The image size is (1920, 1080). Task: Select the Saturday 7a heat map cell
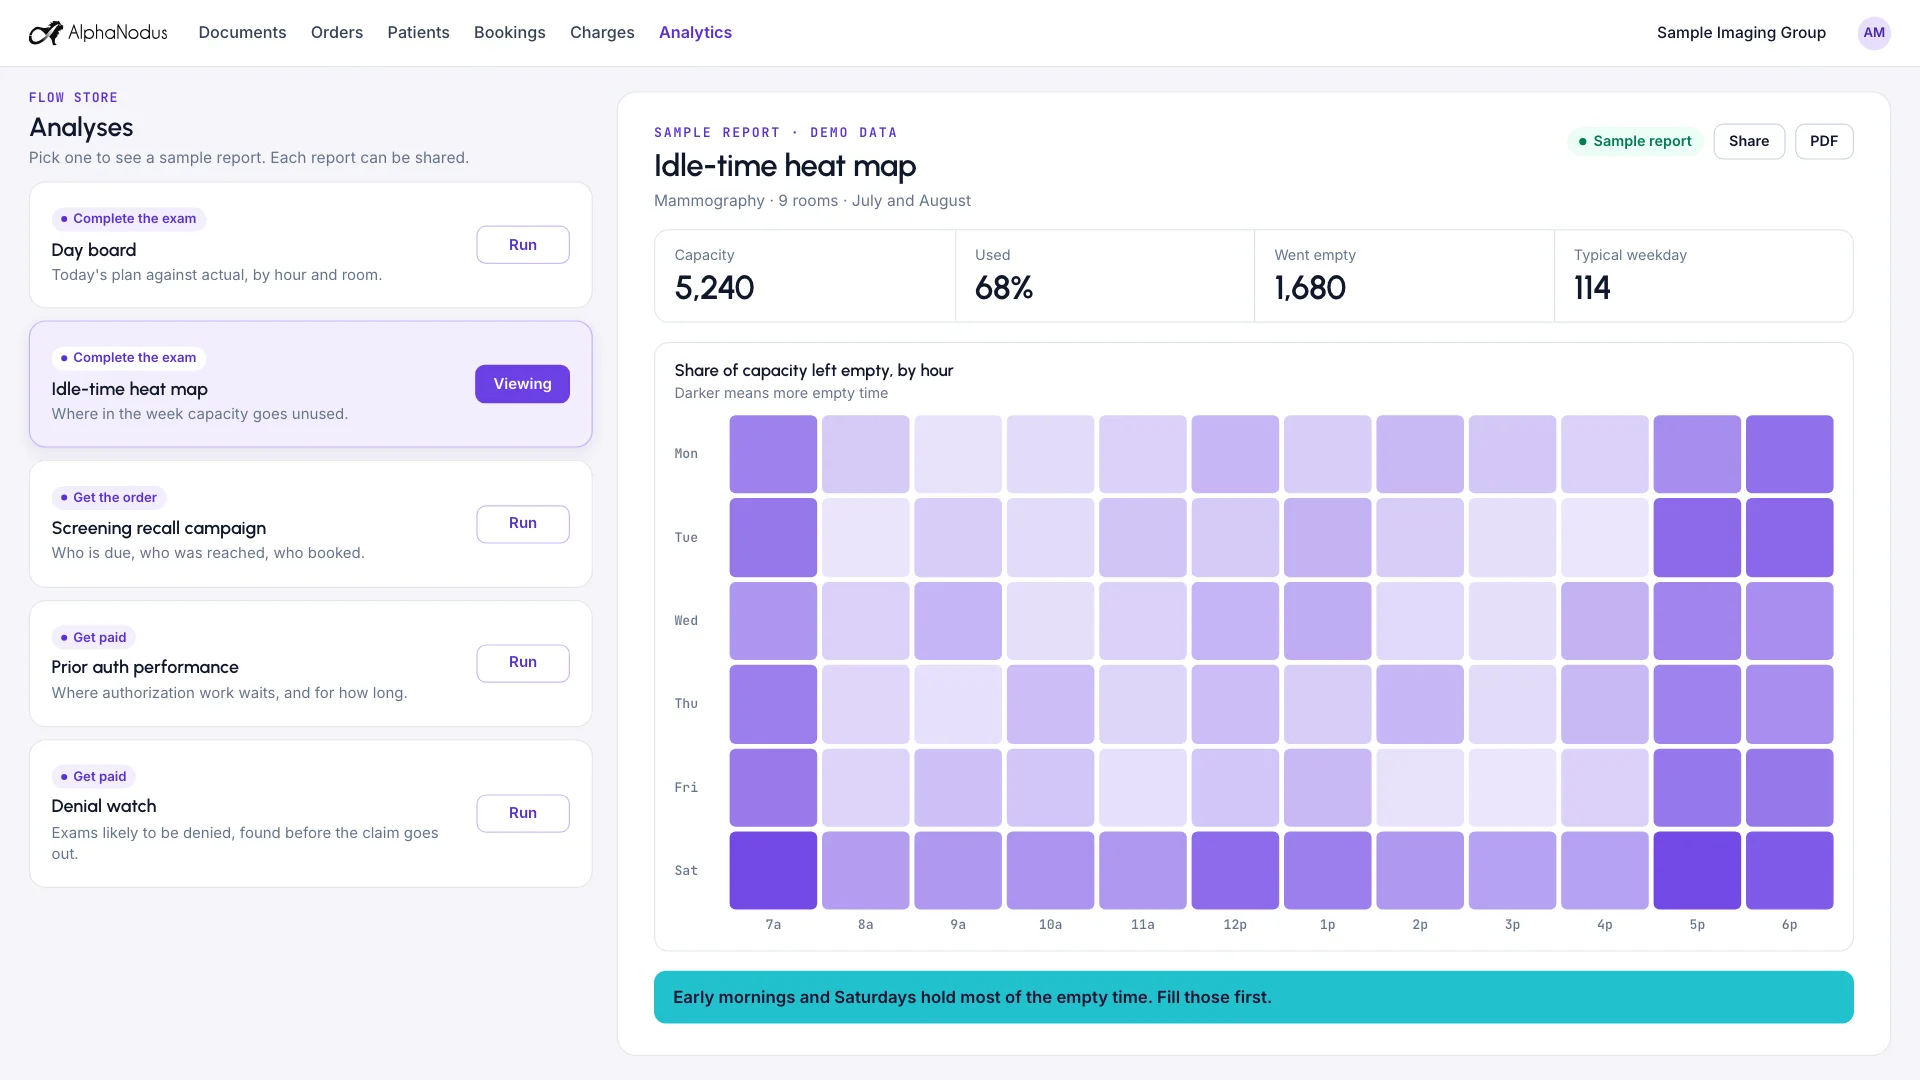point(773,870)
